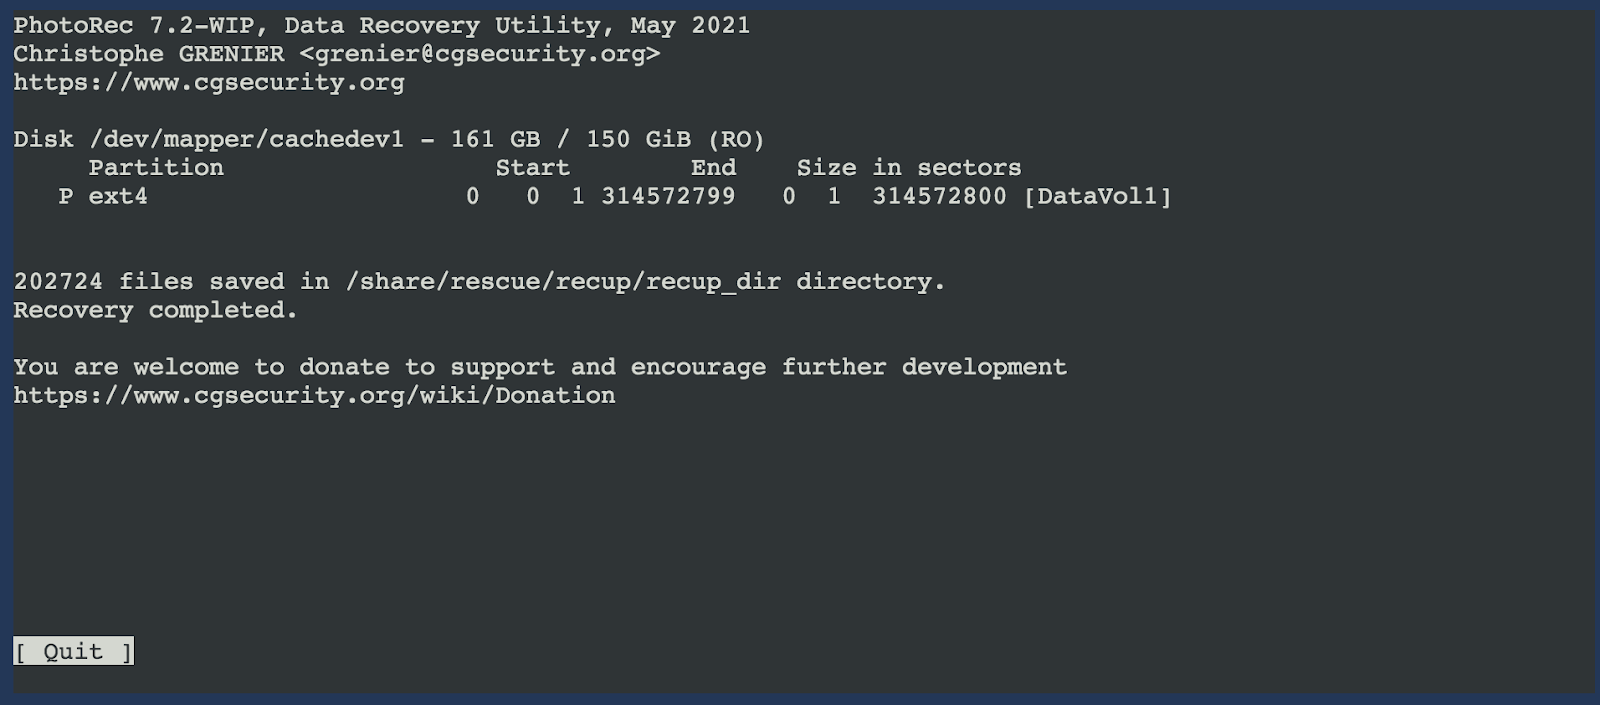
Task: Click the Partition column header
Action: (156, 167)
